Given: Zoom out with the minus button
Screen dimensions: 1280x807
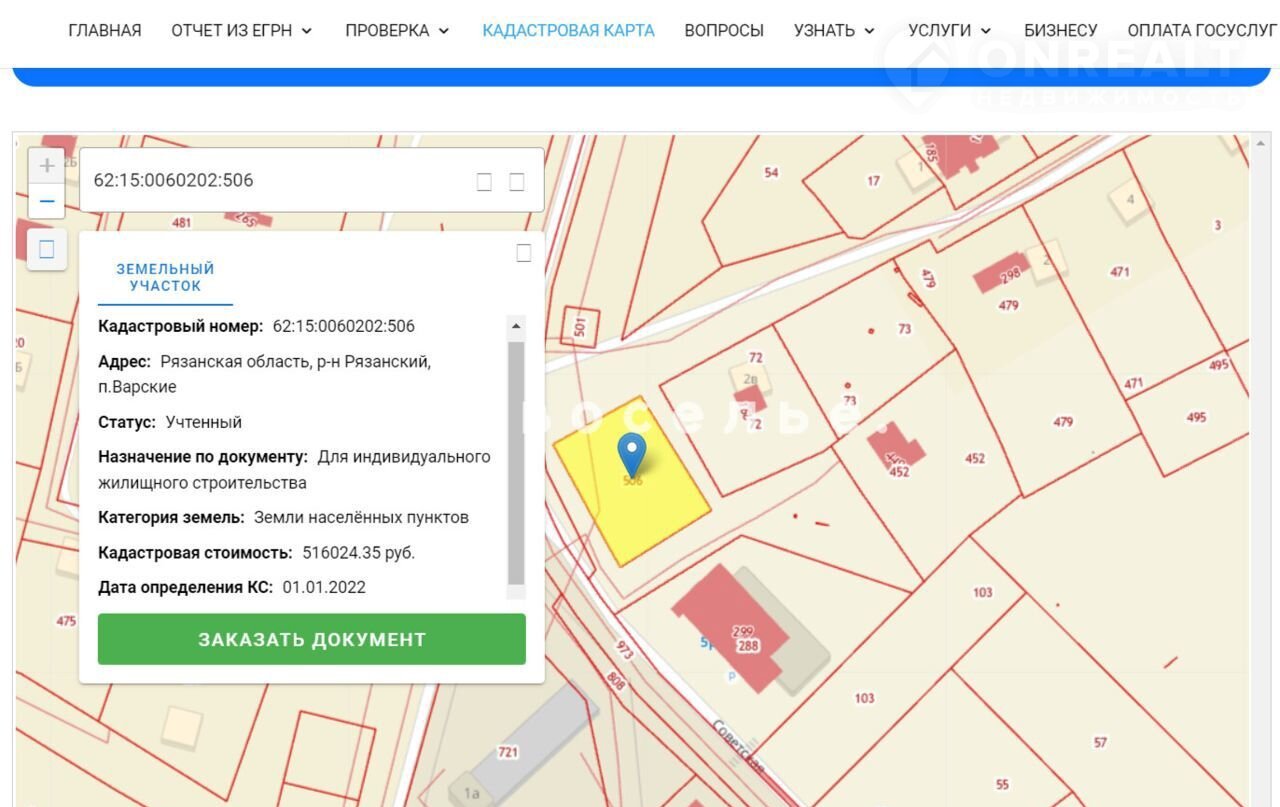Looking at the screenshot, I should [46, 201].
